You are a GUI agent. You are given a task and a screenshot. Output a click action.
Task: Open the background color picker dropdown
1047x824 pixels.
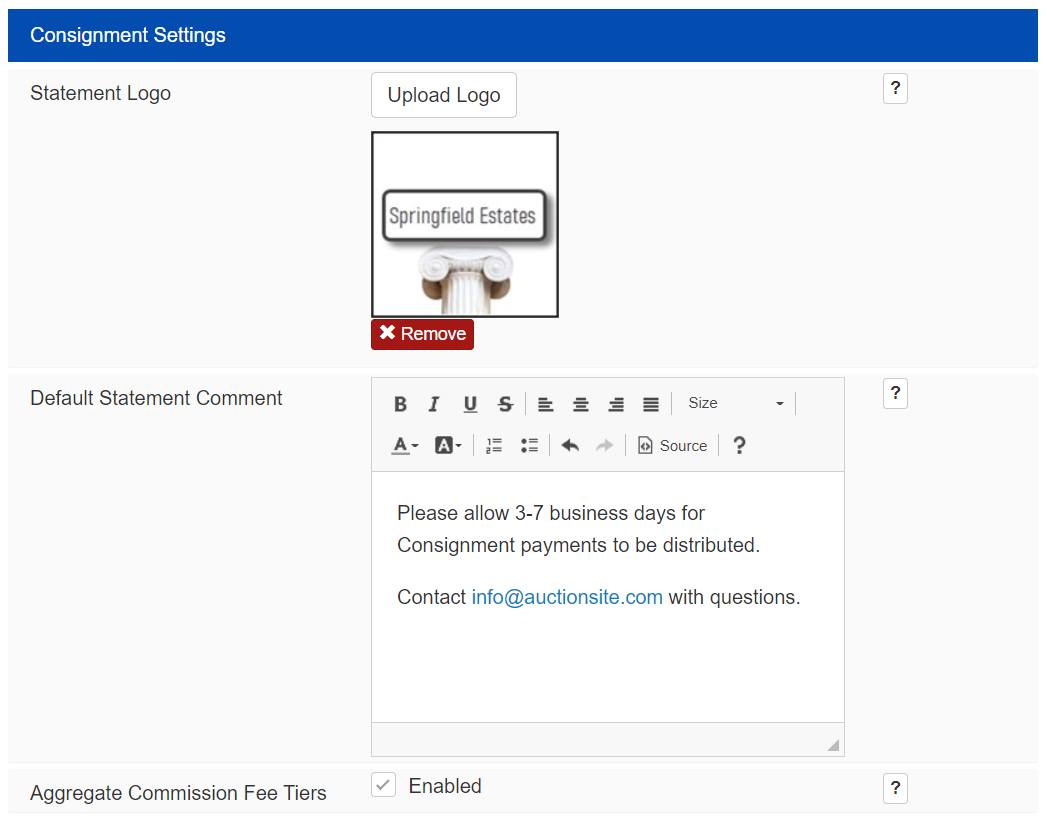coord(449,445)
